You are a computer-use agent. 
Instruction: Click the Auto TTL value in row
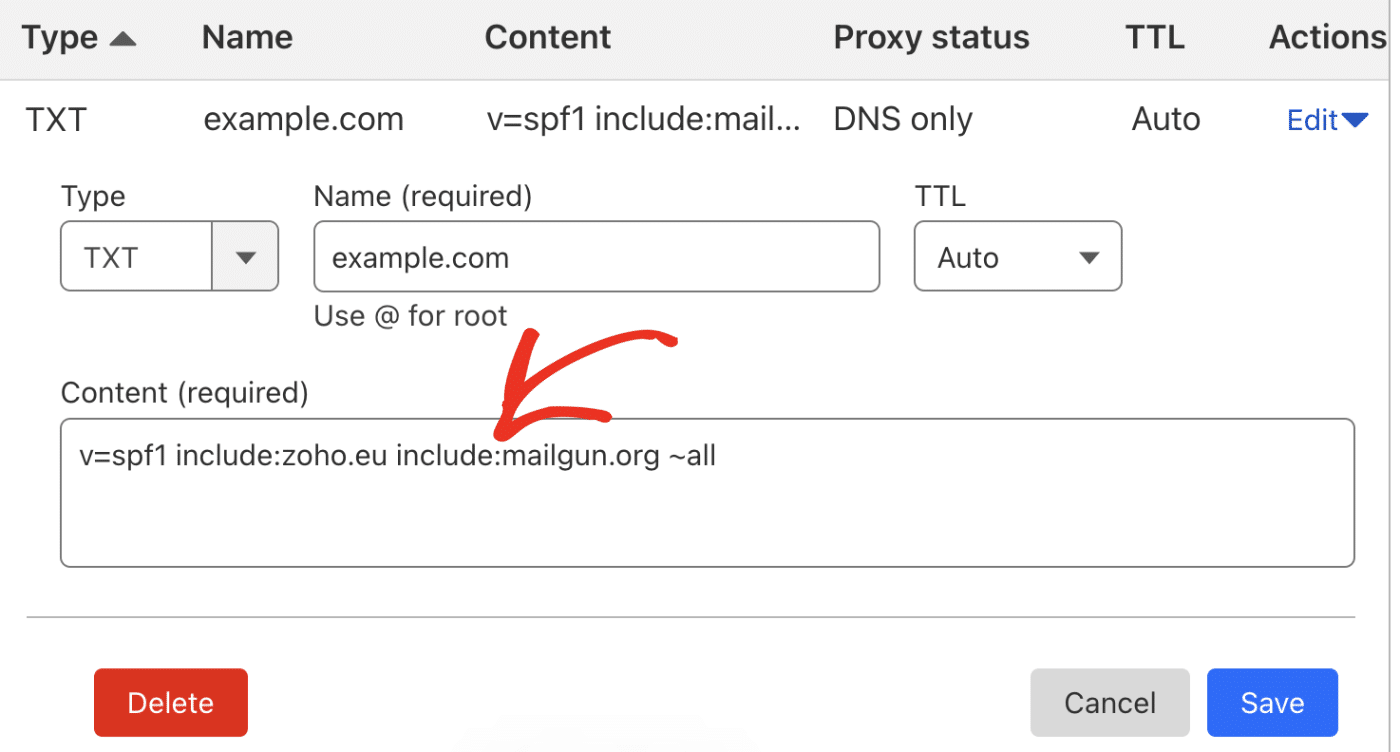coord(1166,120)
